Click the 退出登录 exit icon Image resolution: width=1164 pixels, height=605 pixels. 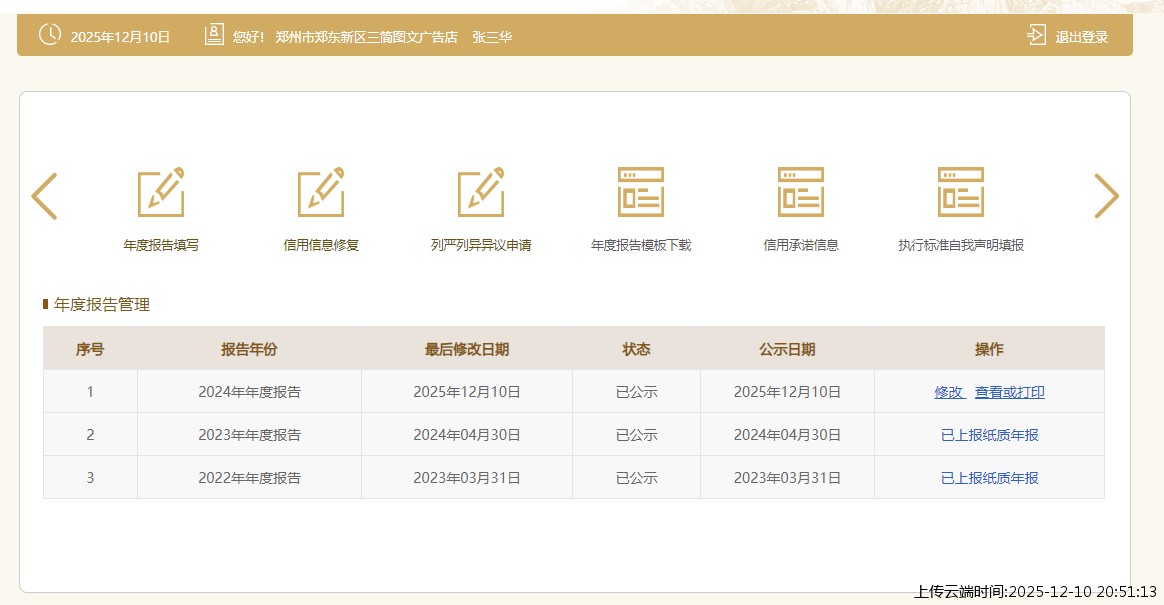coord(1036,36)
